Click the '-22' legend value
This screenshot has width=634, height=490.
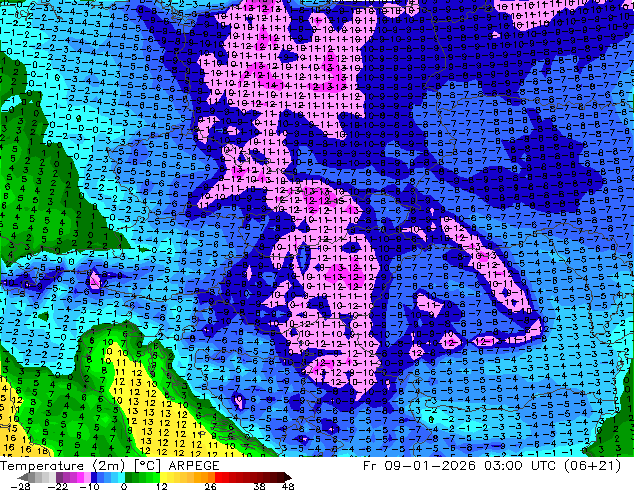(x=58, y=486)
